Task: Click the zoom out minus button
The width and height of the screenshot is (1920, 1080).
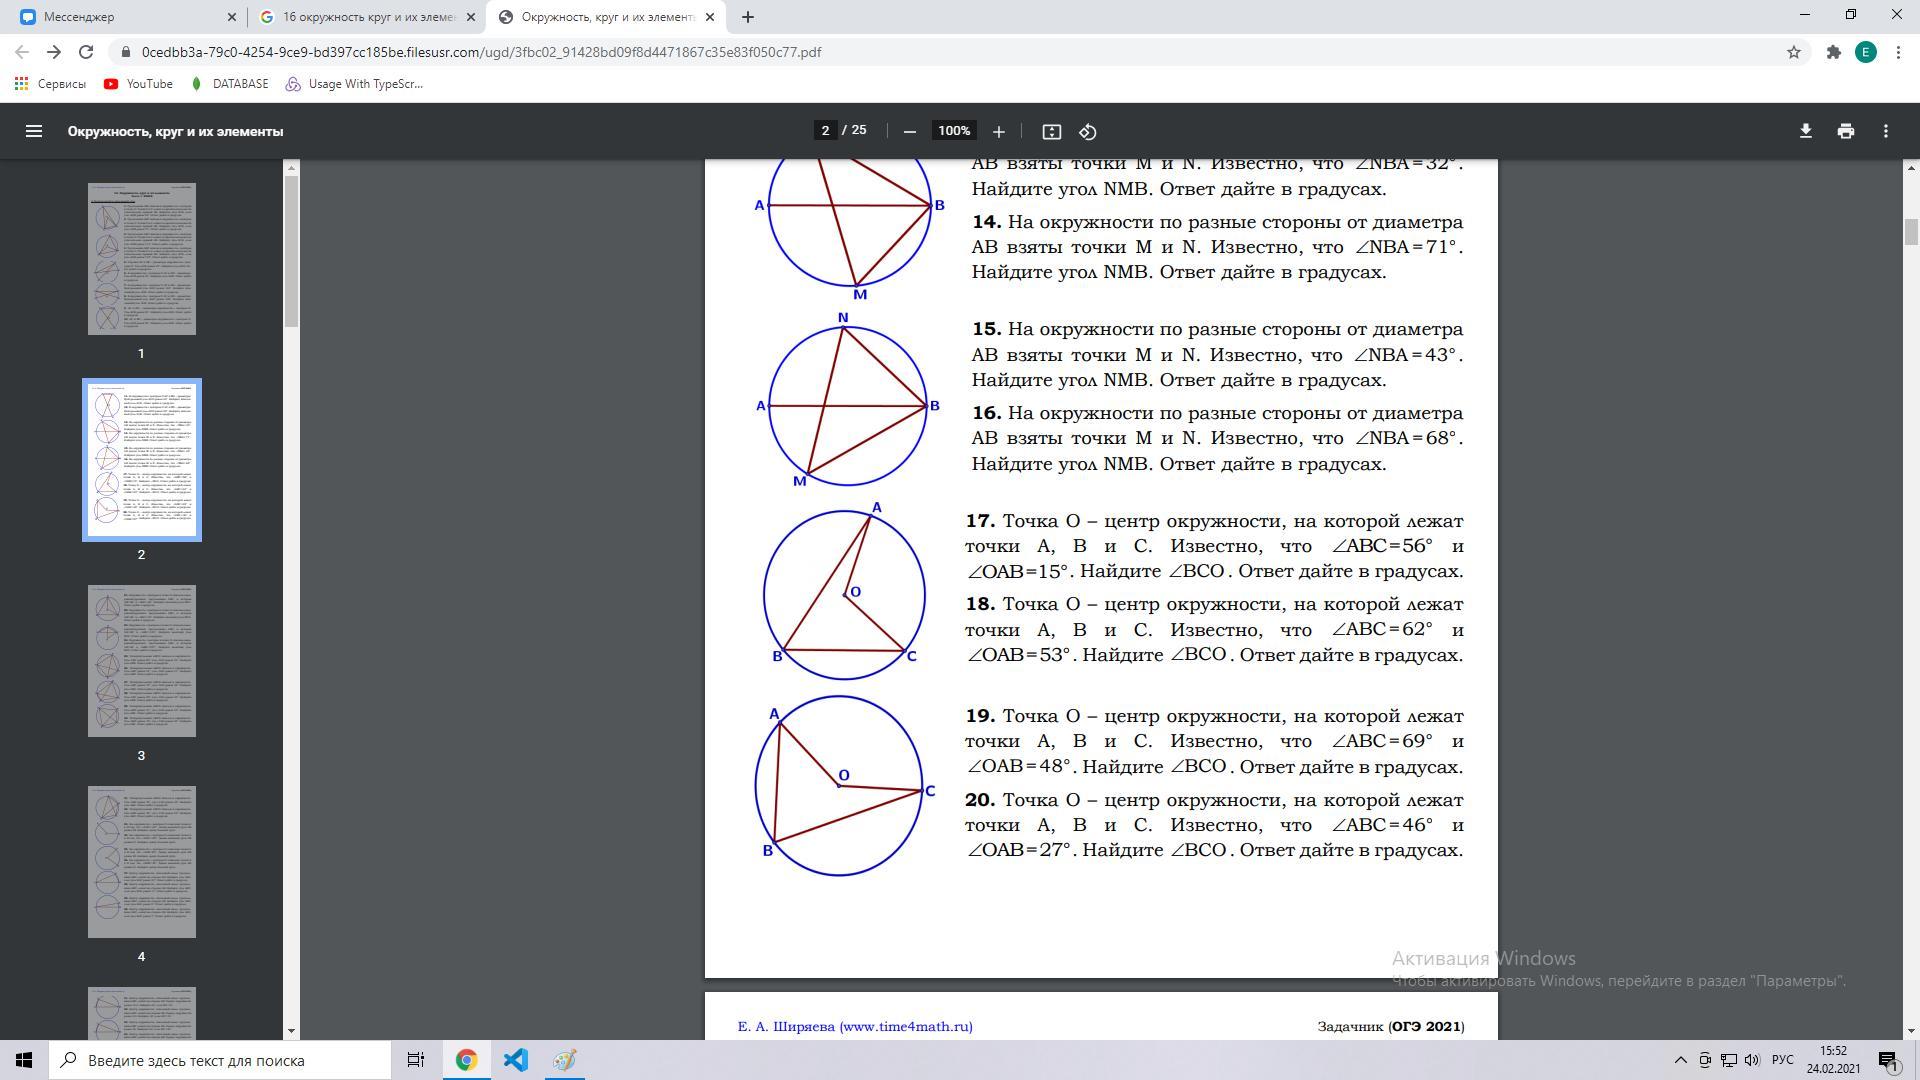Action: coord(909,131)
